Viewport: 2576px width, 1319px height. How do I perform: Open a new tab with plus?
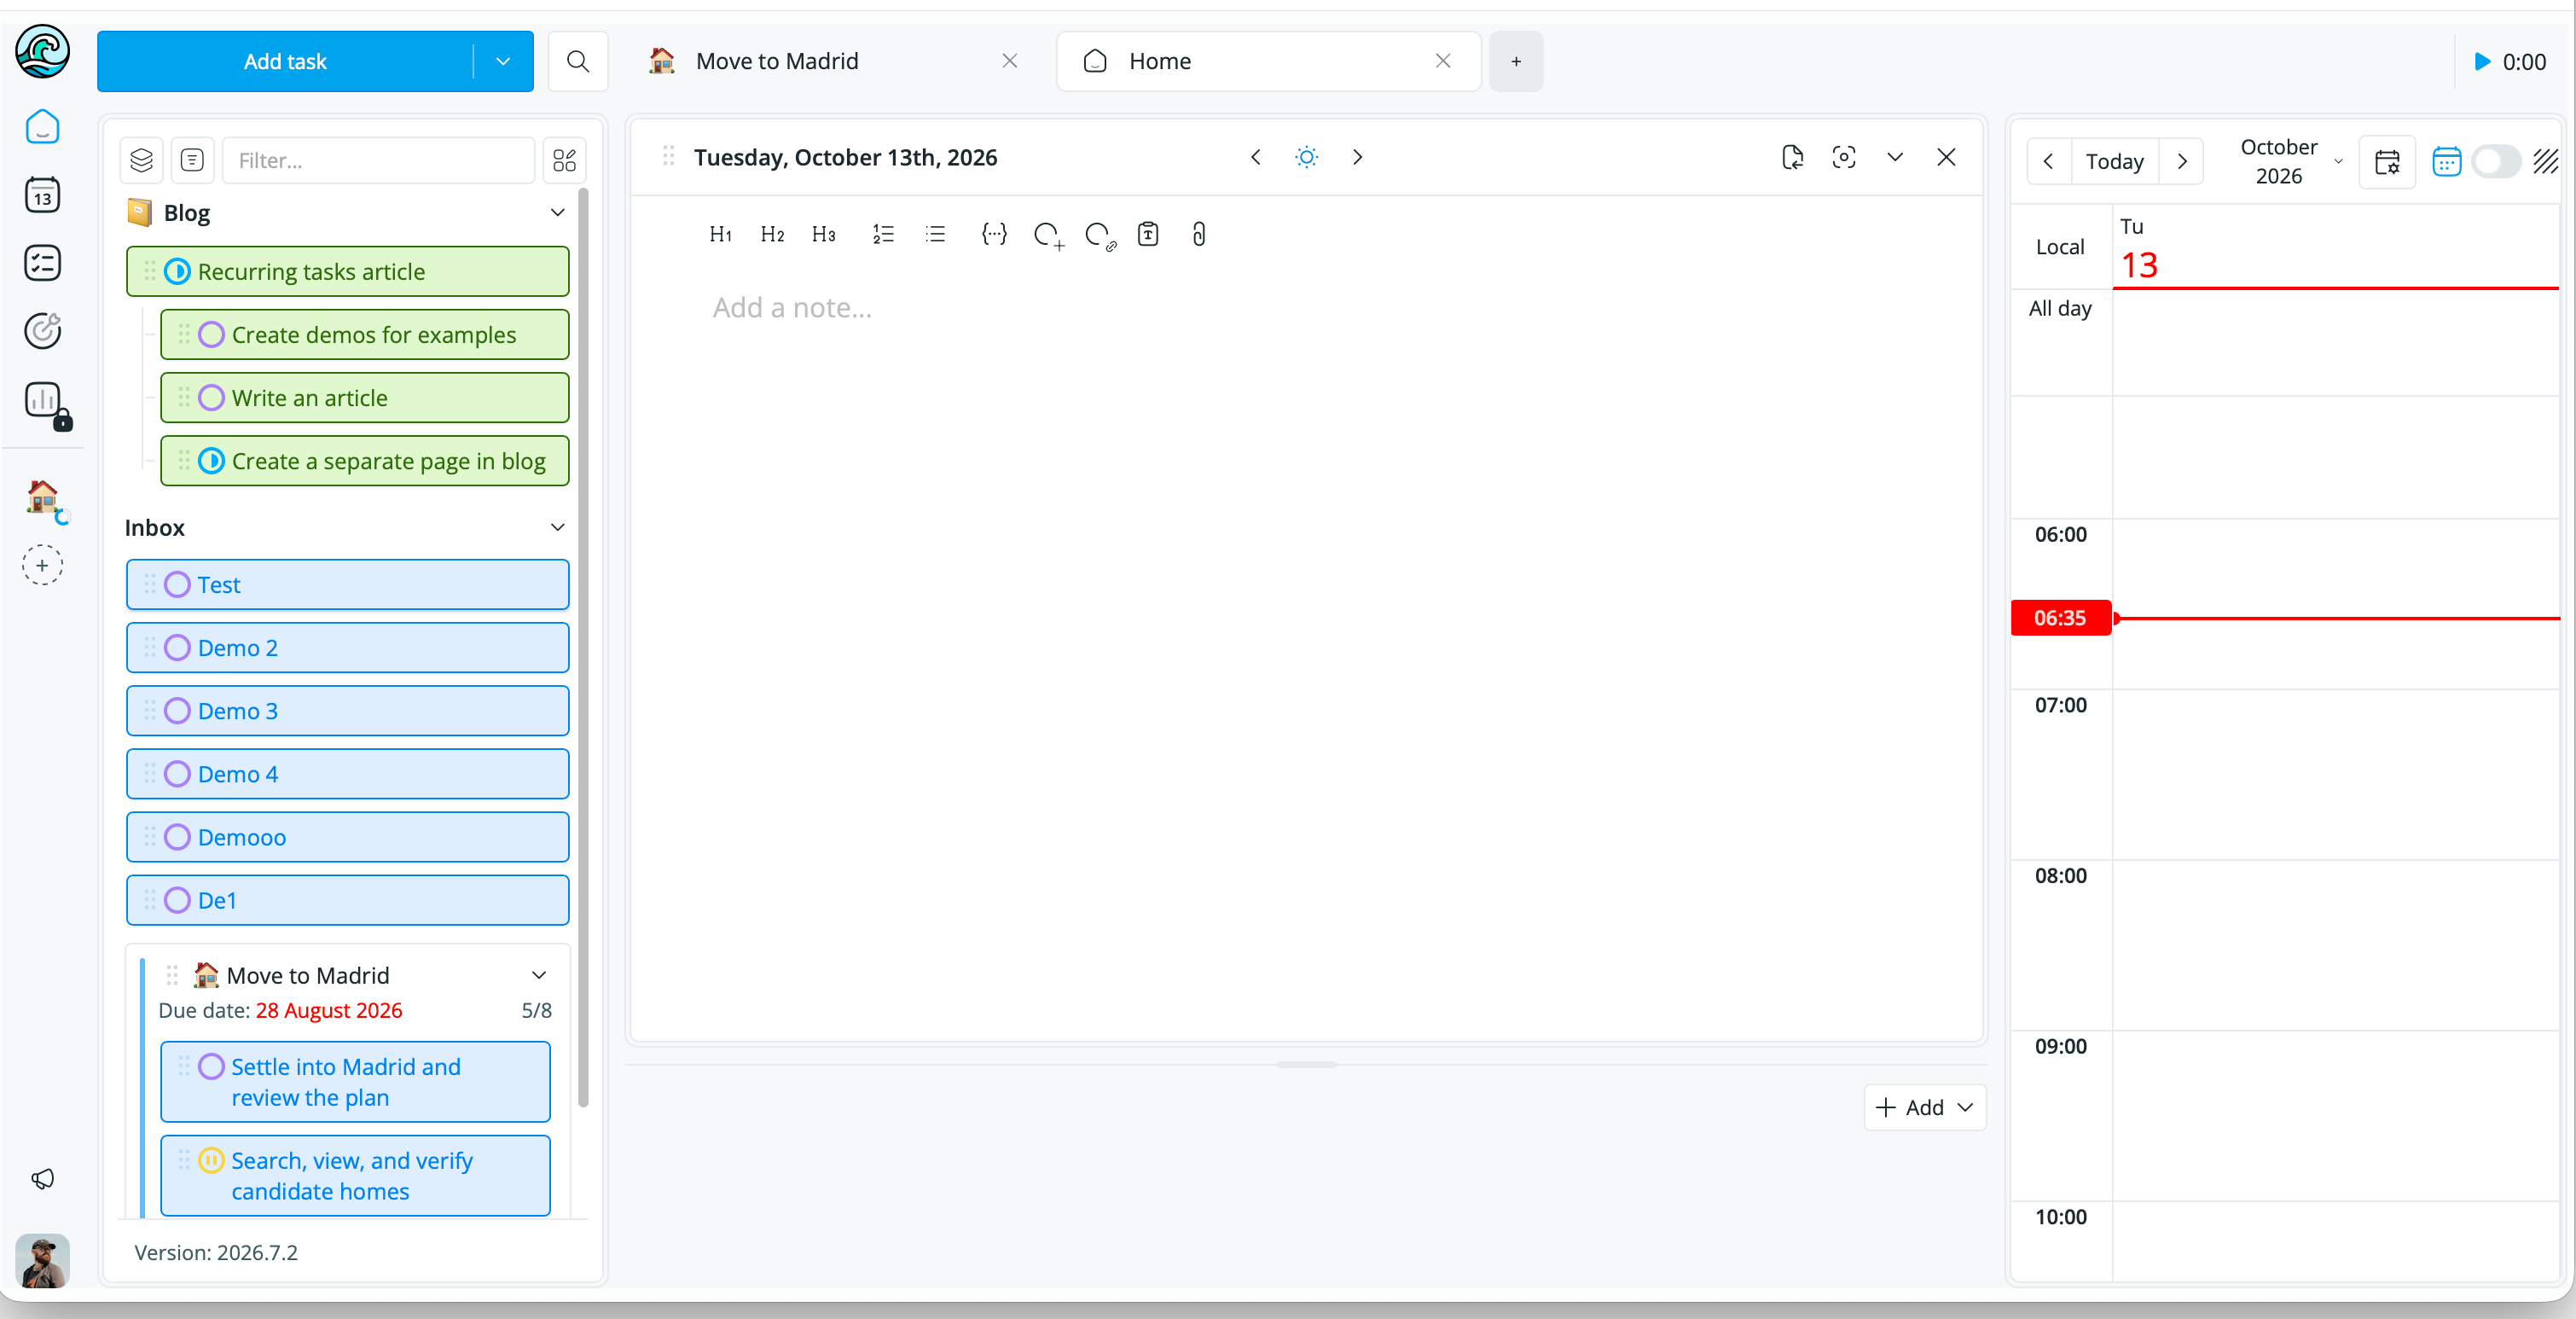coord(1516,61)
